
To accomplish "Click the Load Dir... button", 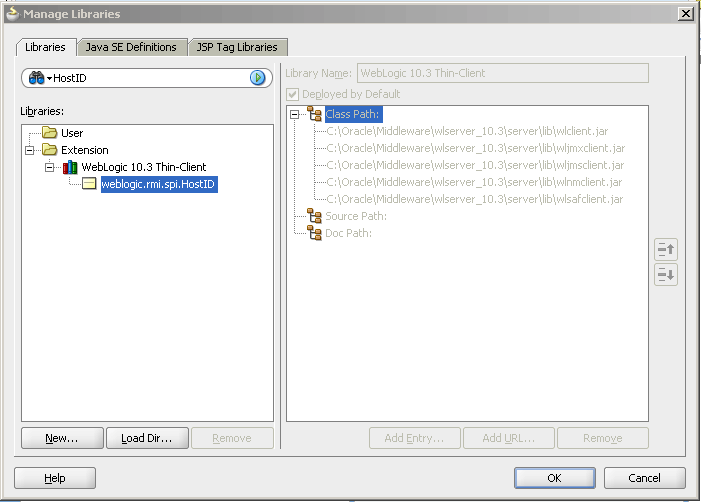I will 147,438.
